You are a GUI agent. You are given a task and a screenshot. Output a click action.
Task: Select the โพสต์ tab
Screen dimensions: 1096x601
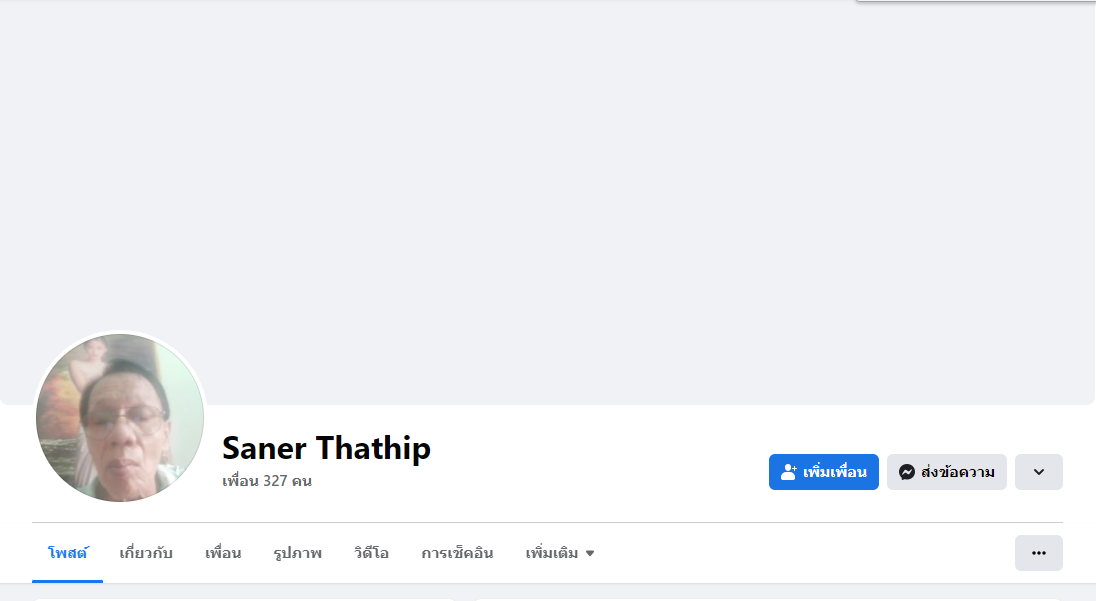[68, 553]
